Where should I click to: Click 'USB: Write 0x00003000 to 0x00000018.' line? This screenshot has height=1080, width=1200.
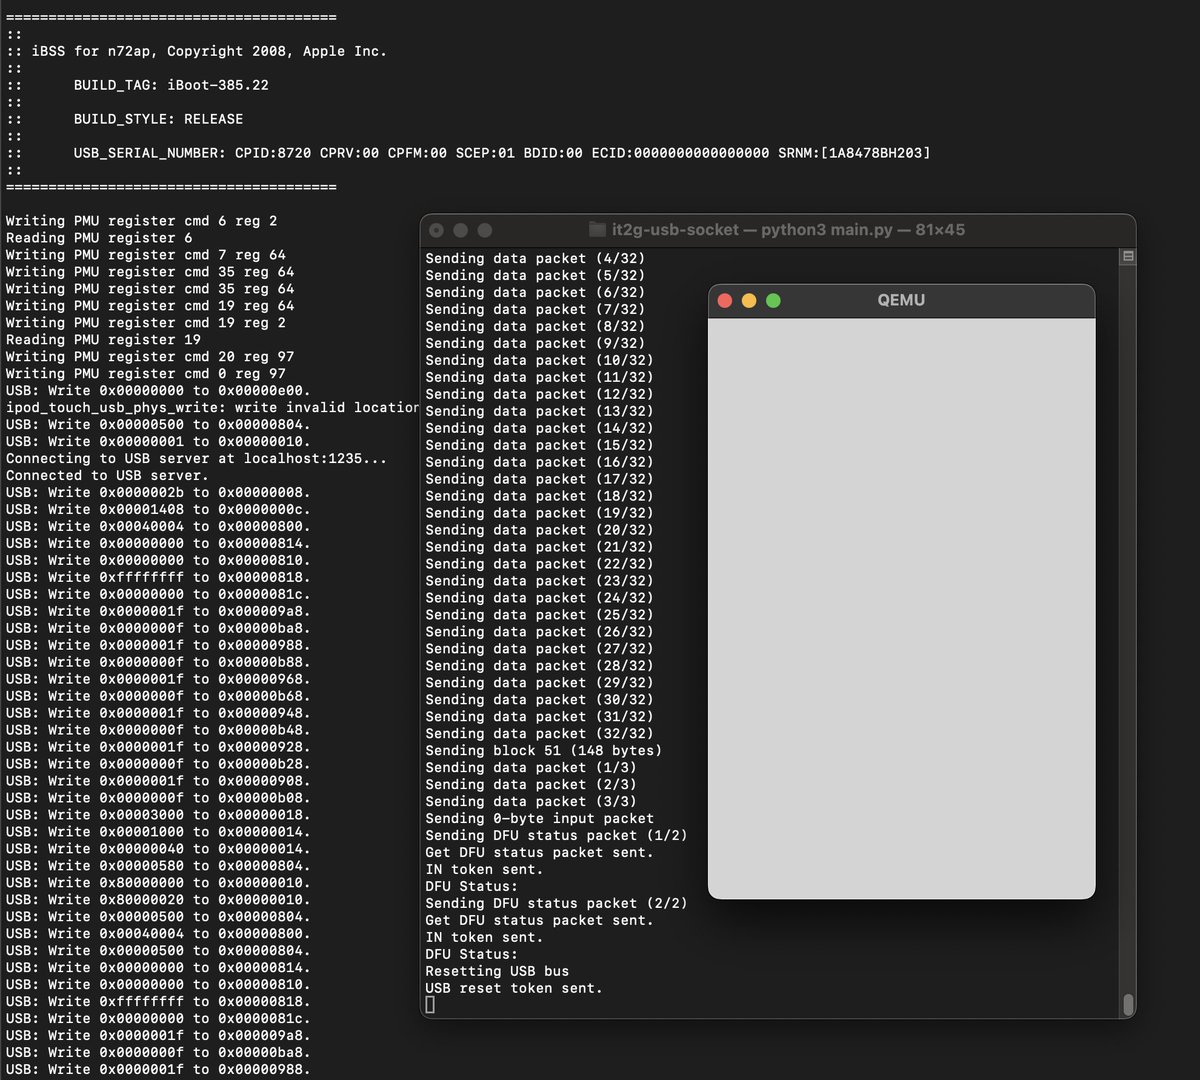coord(158,816)
